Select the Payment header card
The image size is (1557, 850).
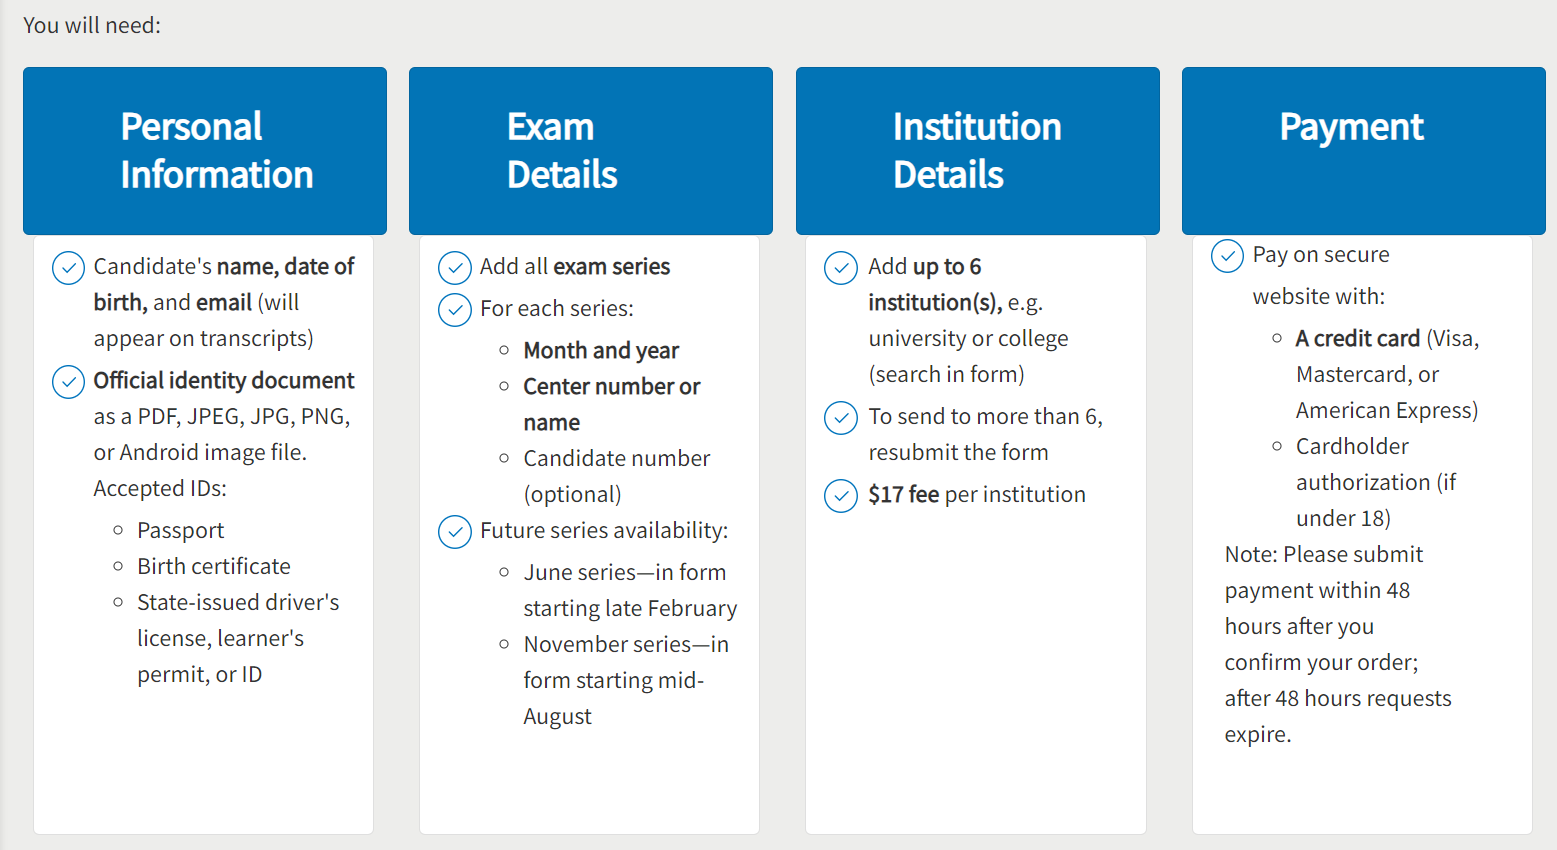(1364, 151)
